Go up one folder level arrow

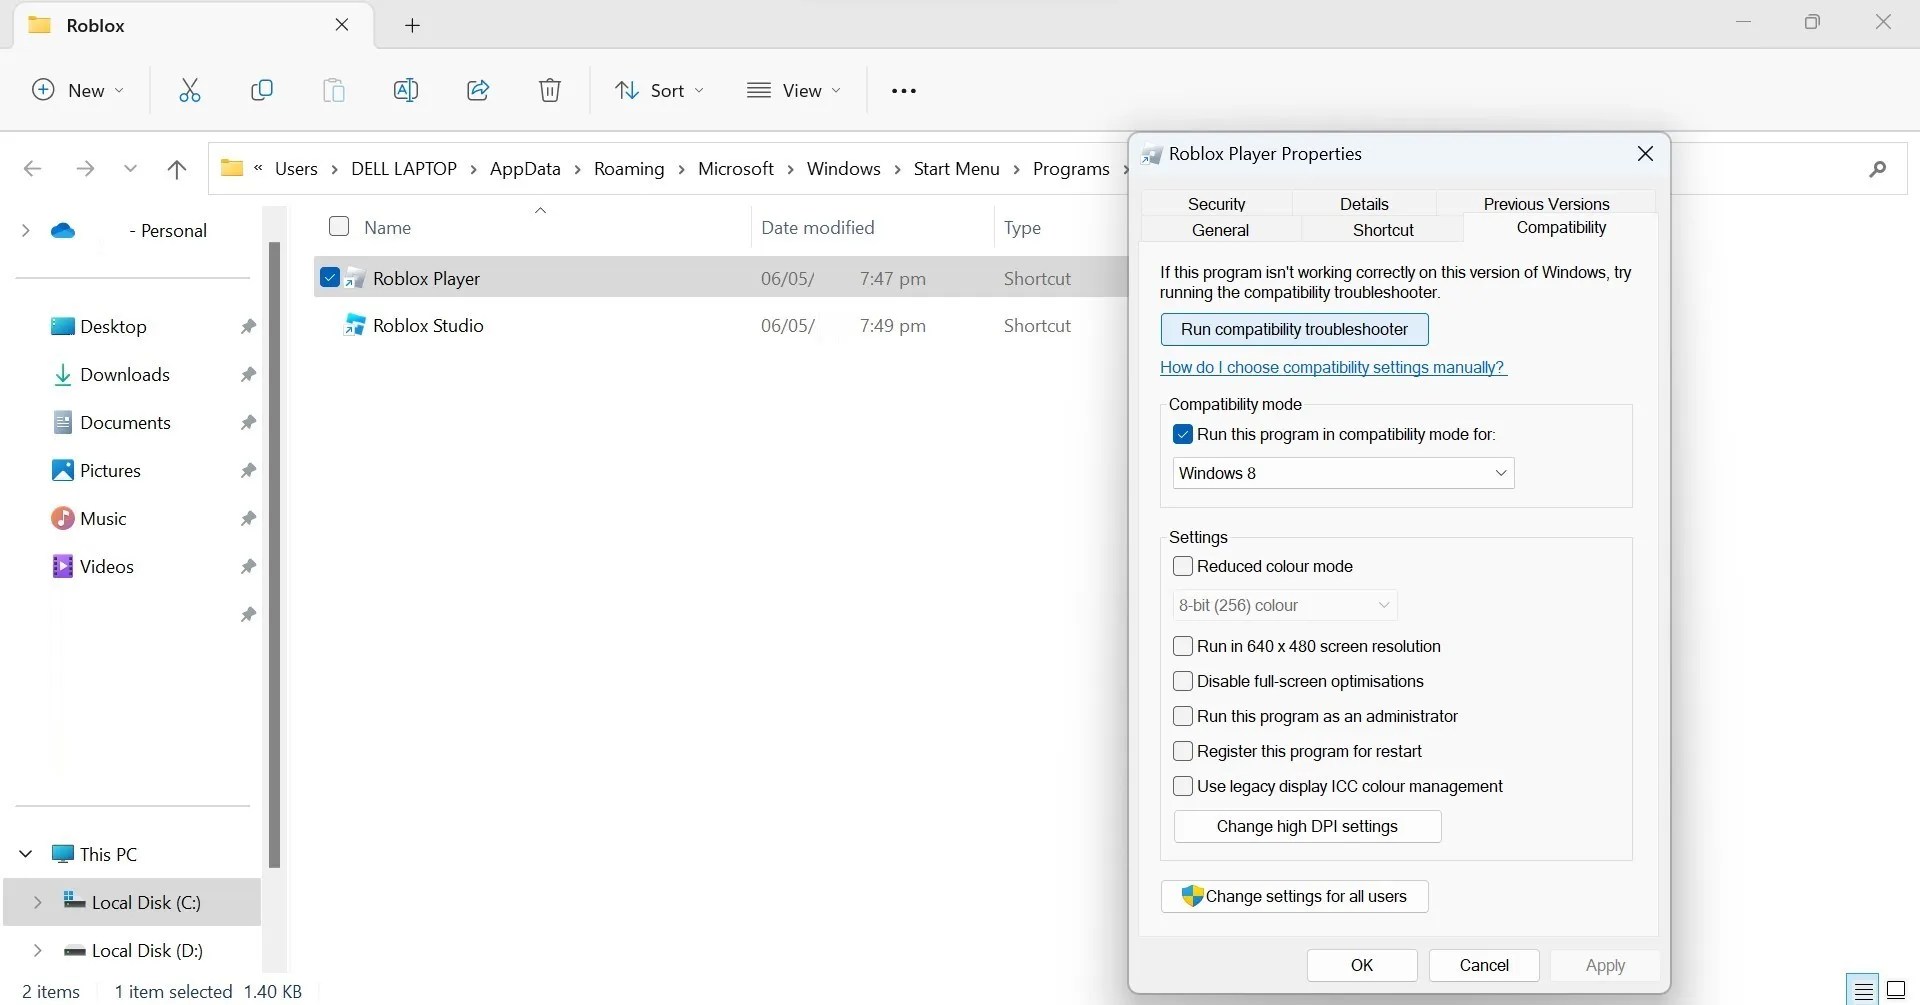click(x=177, y=169)
